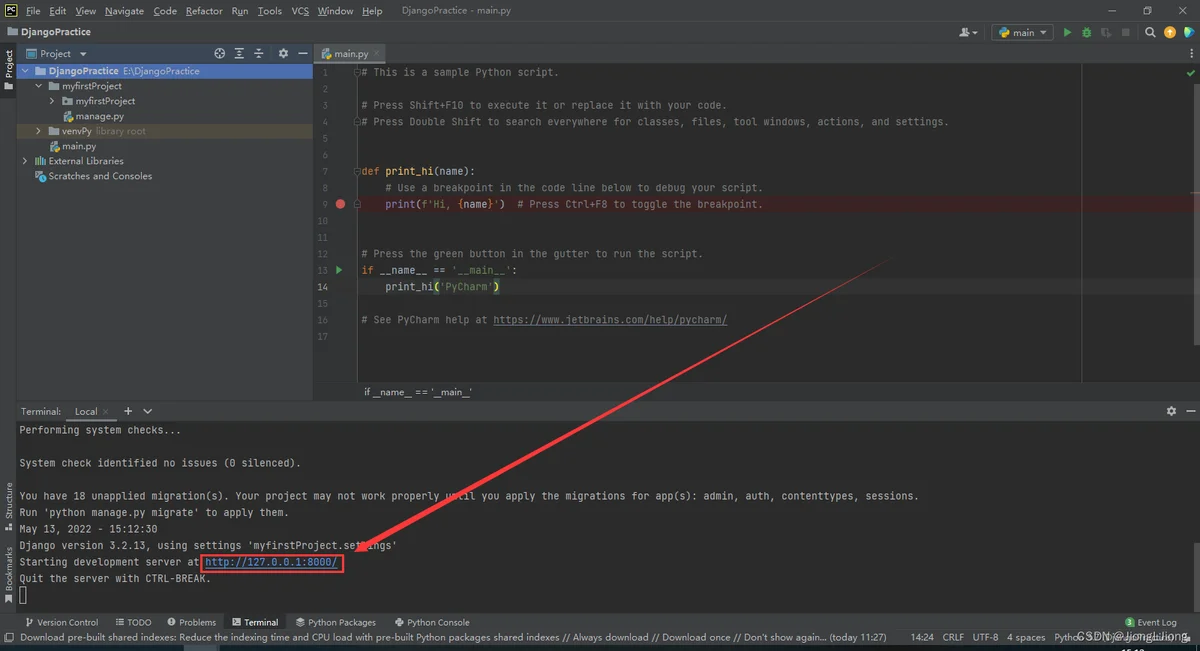Open the File menu
Image resolution: width=1200 pixels, height=651 pixels.
pos(33,11)
